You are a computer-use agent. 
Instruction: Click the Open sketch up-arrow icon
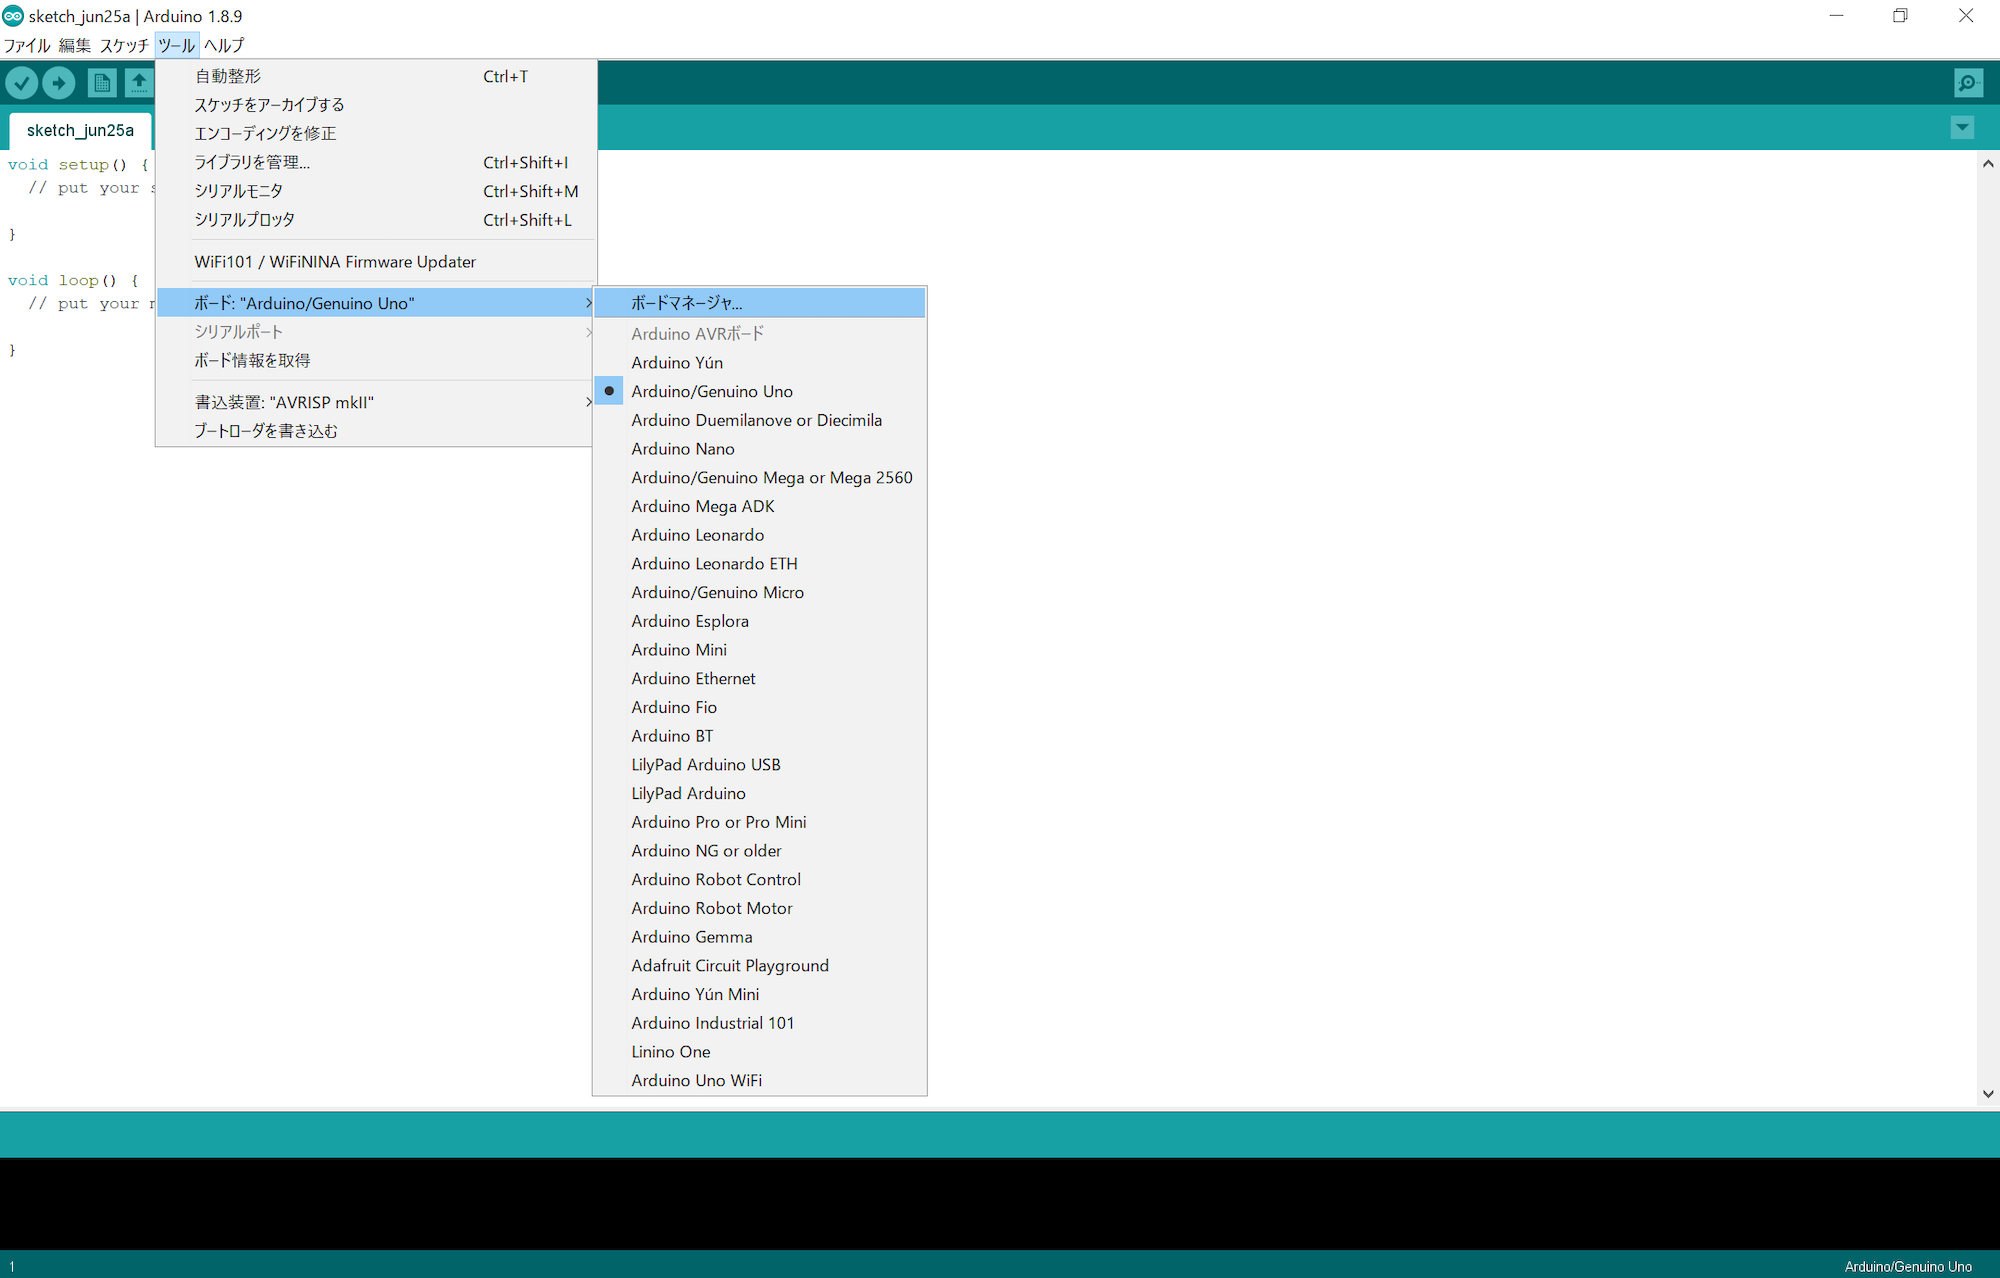[139, 83]
